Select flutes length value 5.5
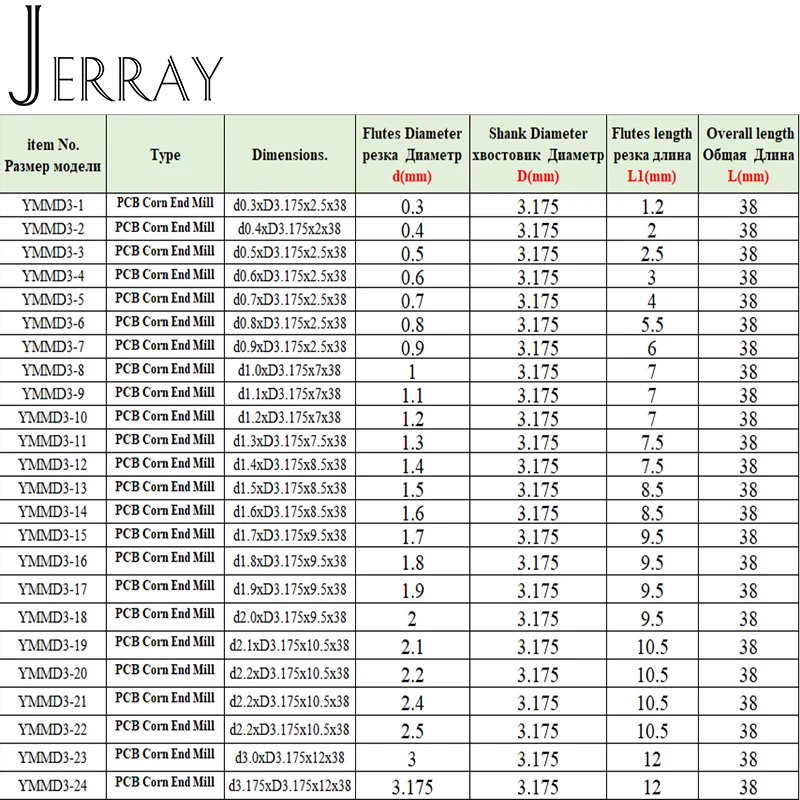The image size is (800, 800). tap(652, 324)
